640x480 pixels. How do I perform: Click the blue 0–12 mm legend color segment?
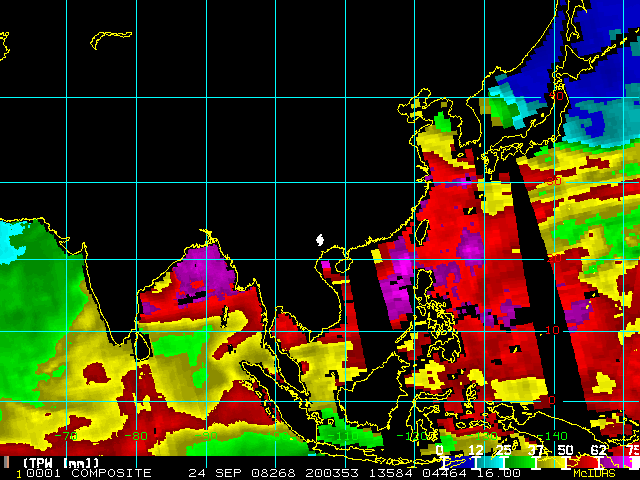click(x=459, y=462)
